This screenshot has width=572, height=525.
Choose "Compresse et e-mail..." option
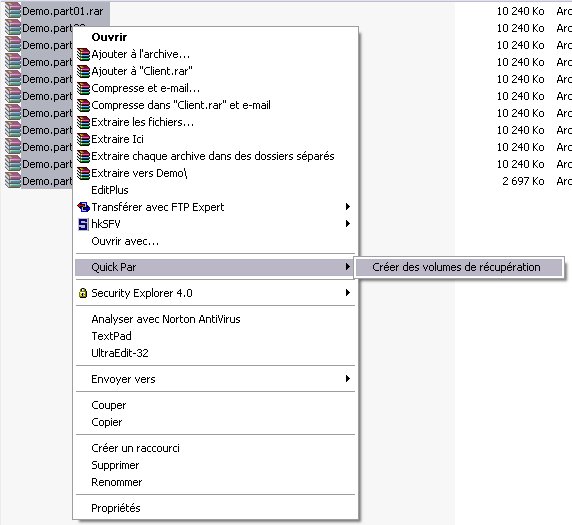pos(215,88)
